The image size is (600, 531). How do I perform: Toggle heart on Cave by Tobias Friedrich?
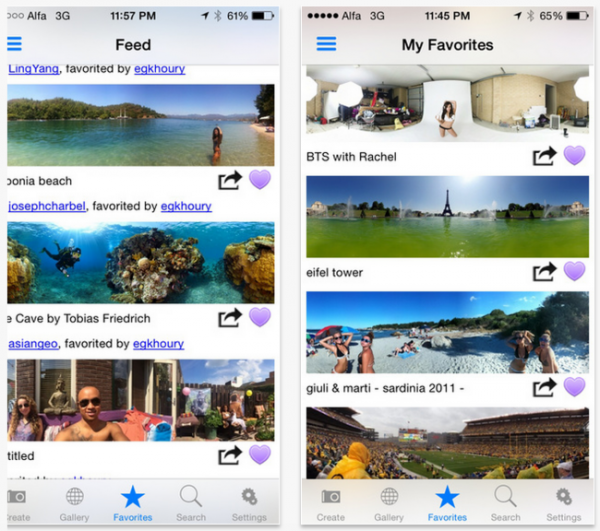coord(260,318)
